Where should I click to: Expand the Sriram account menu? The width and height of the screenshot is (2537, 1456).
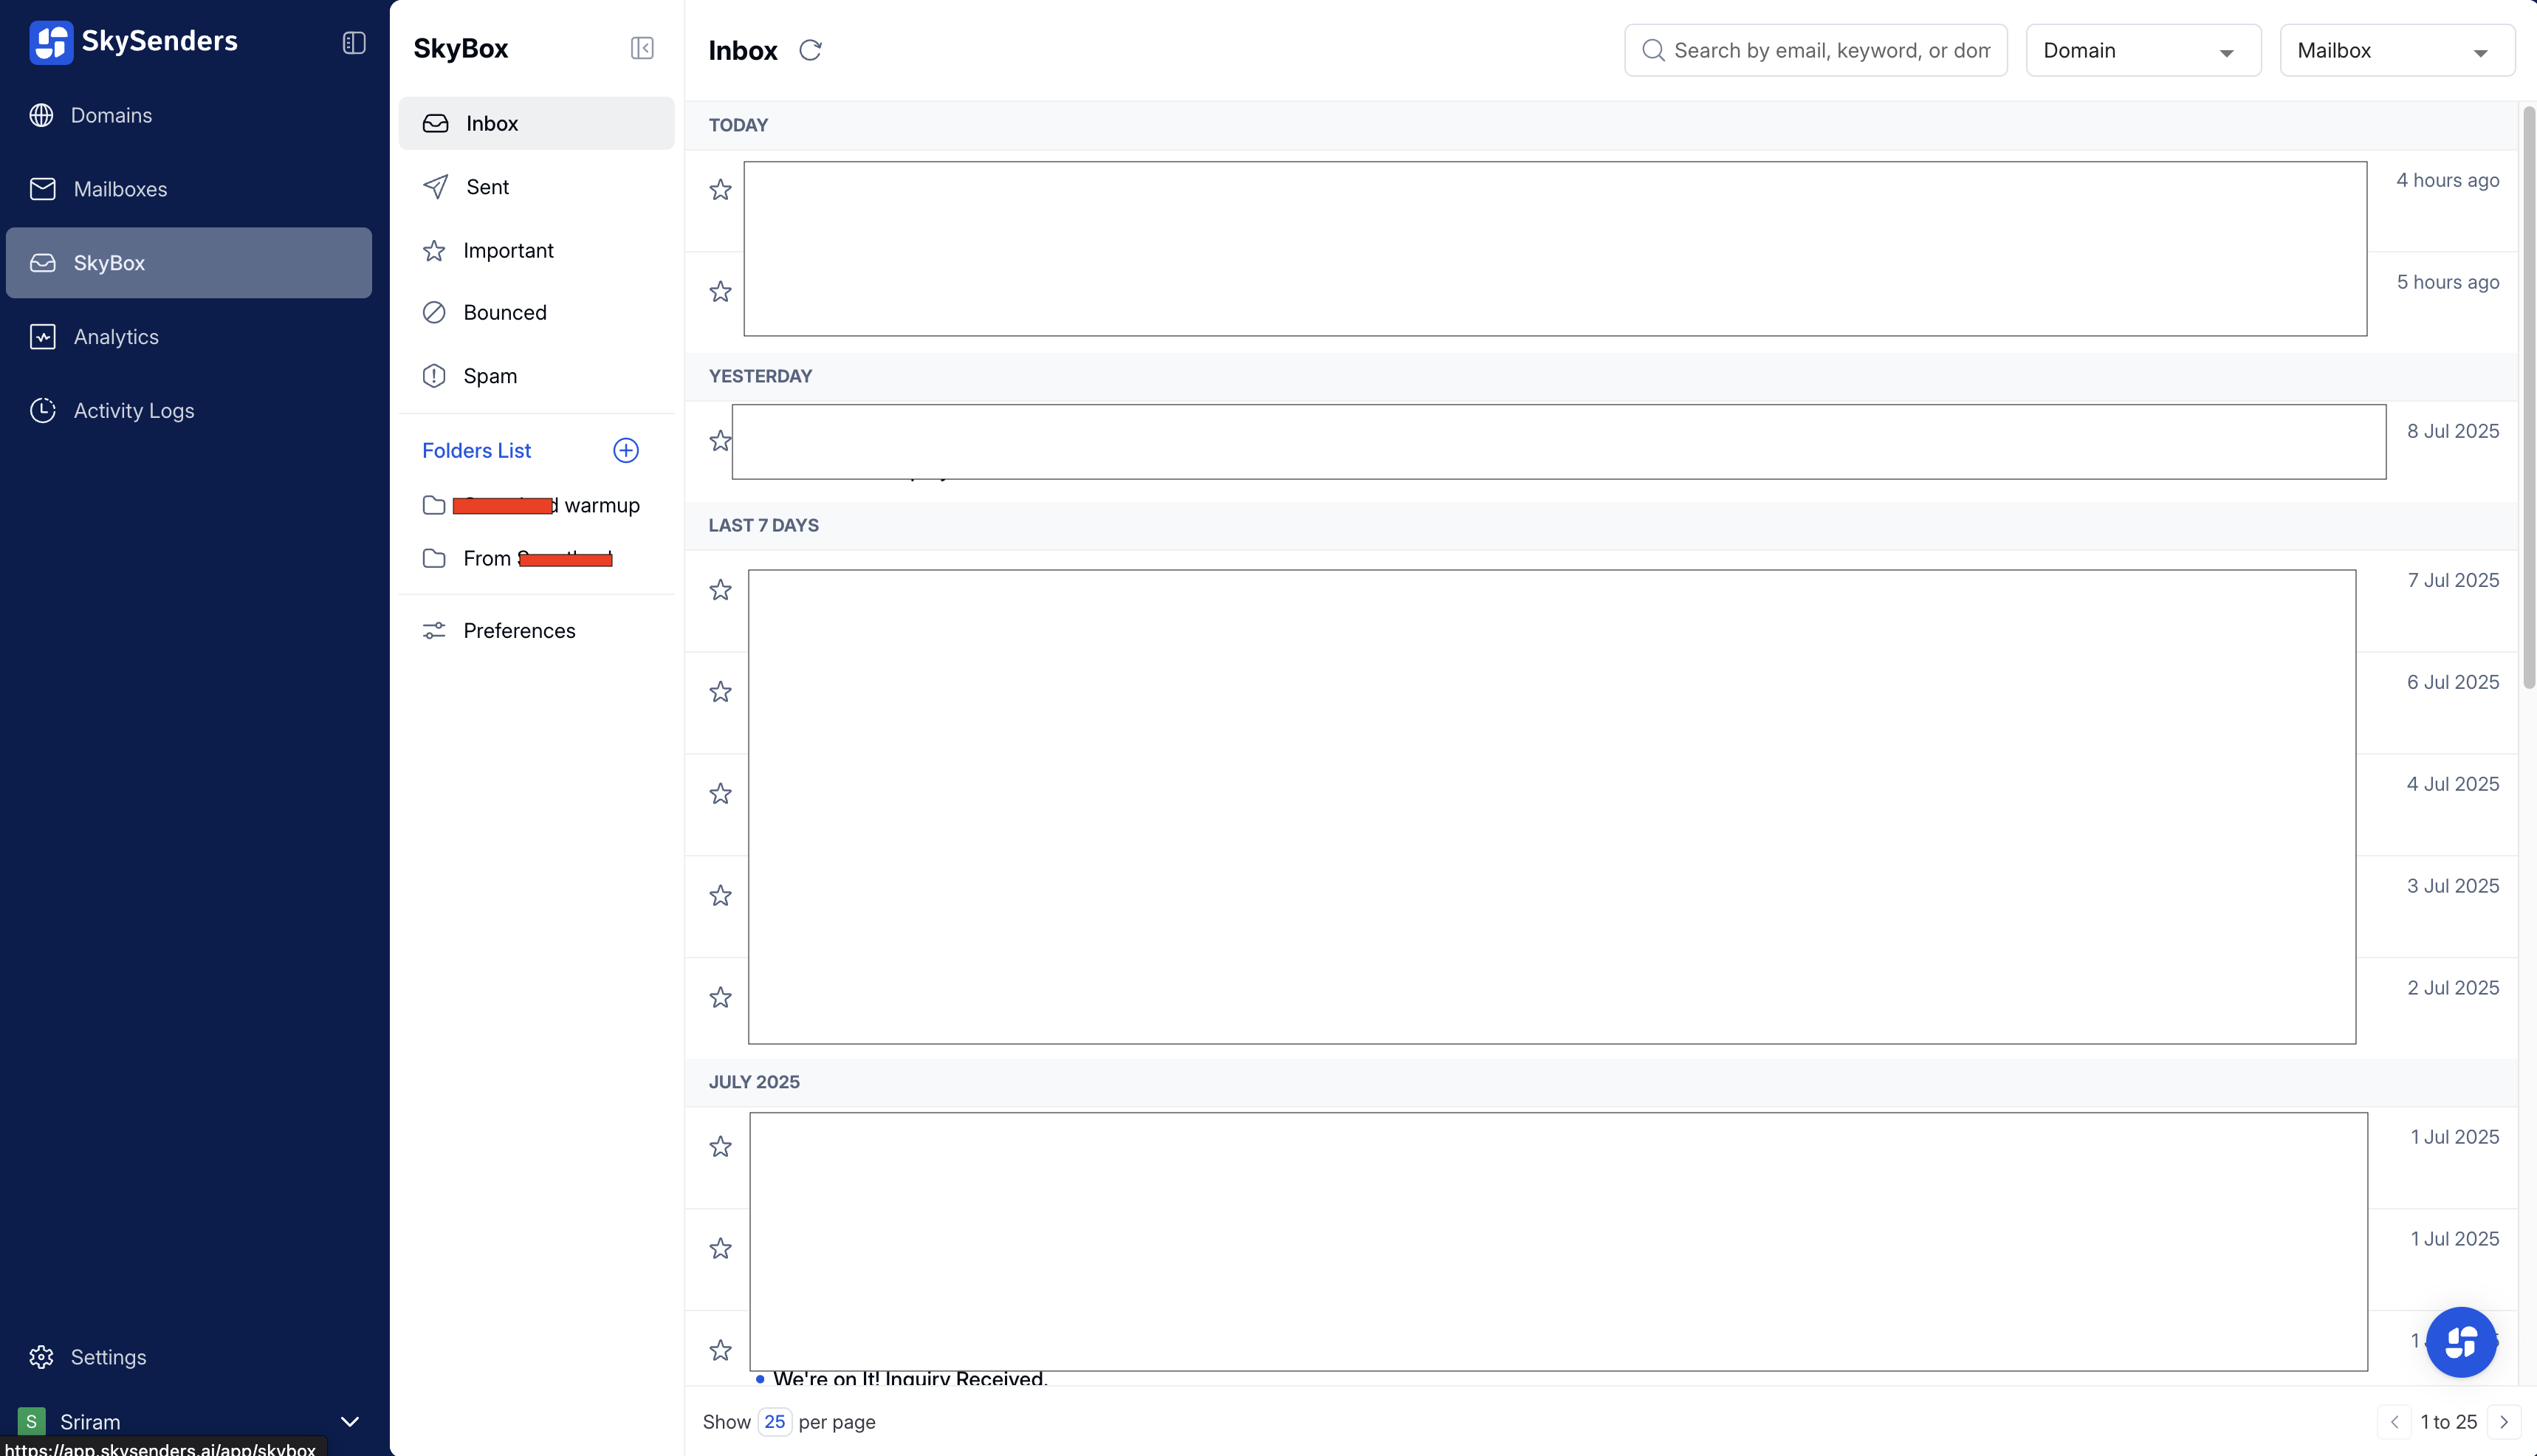349,1421
